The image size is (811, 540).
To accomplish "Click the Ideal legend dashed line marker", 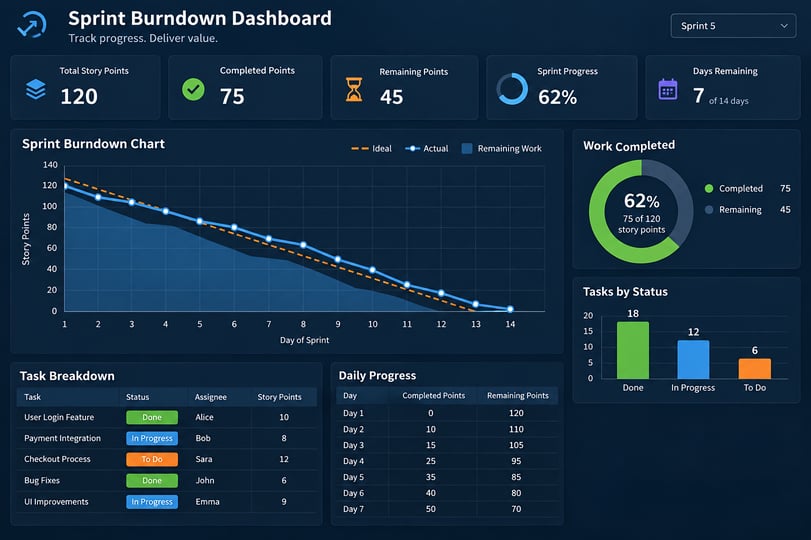I will pos(359,148).
